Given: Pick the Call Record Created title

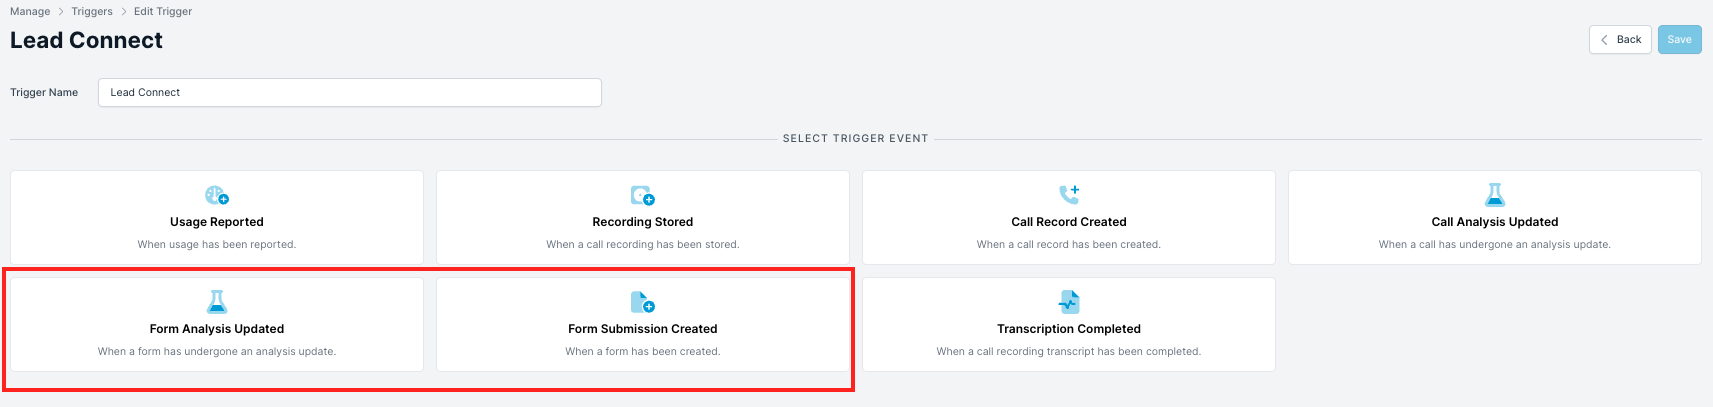Looking at the screenshot, I should [x=1069, y=222].
